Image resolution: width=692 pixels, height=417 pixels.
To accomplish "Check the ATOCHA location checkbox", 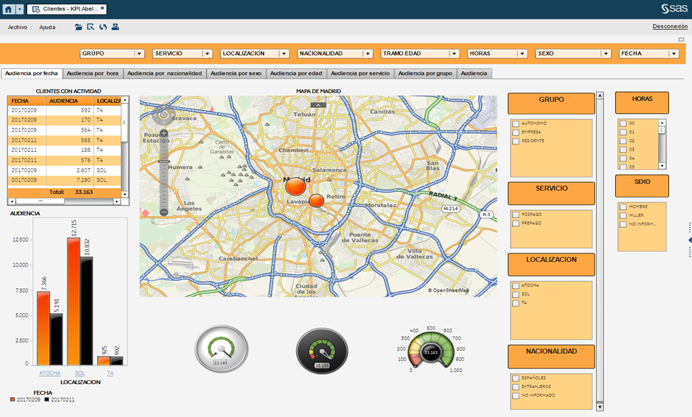I will [x=515, y=286].
